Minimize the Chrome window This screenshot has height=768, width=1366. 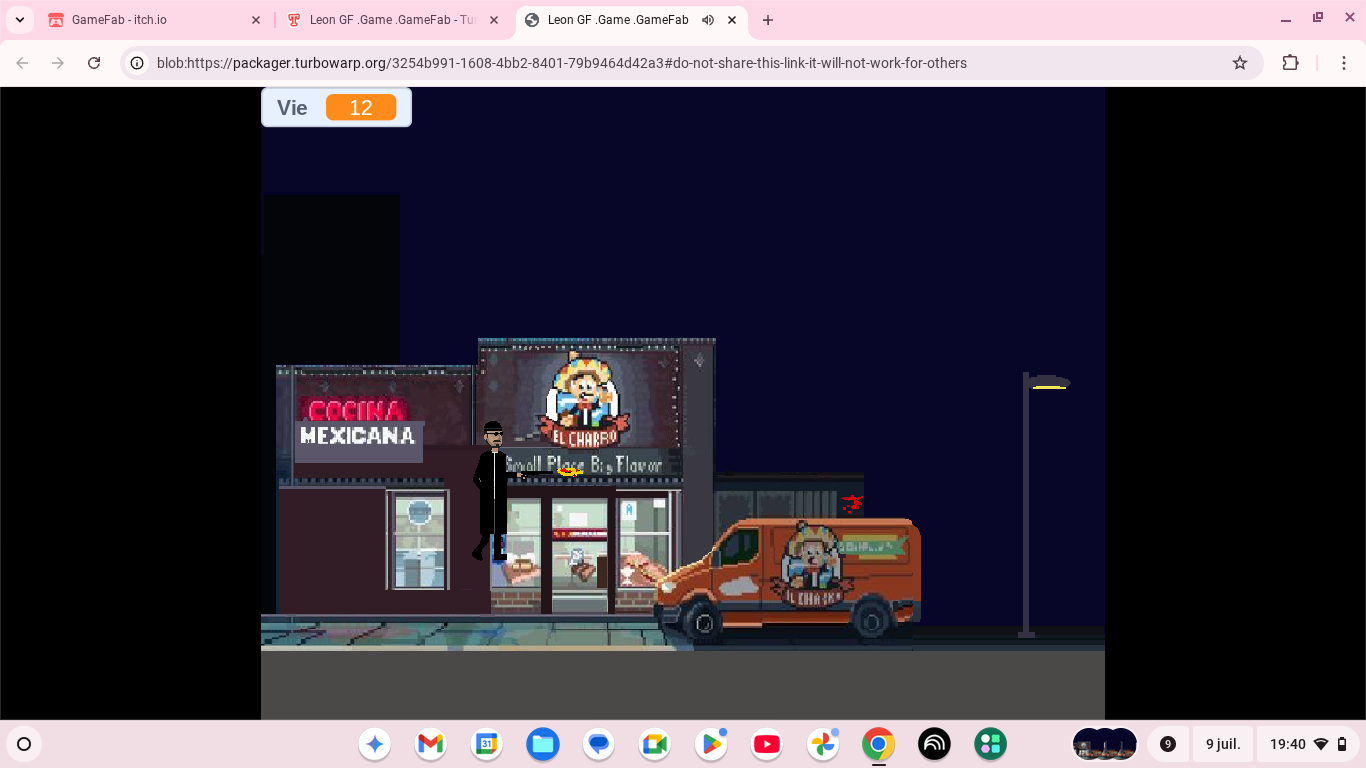(1286, 19)
